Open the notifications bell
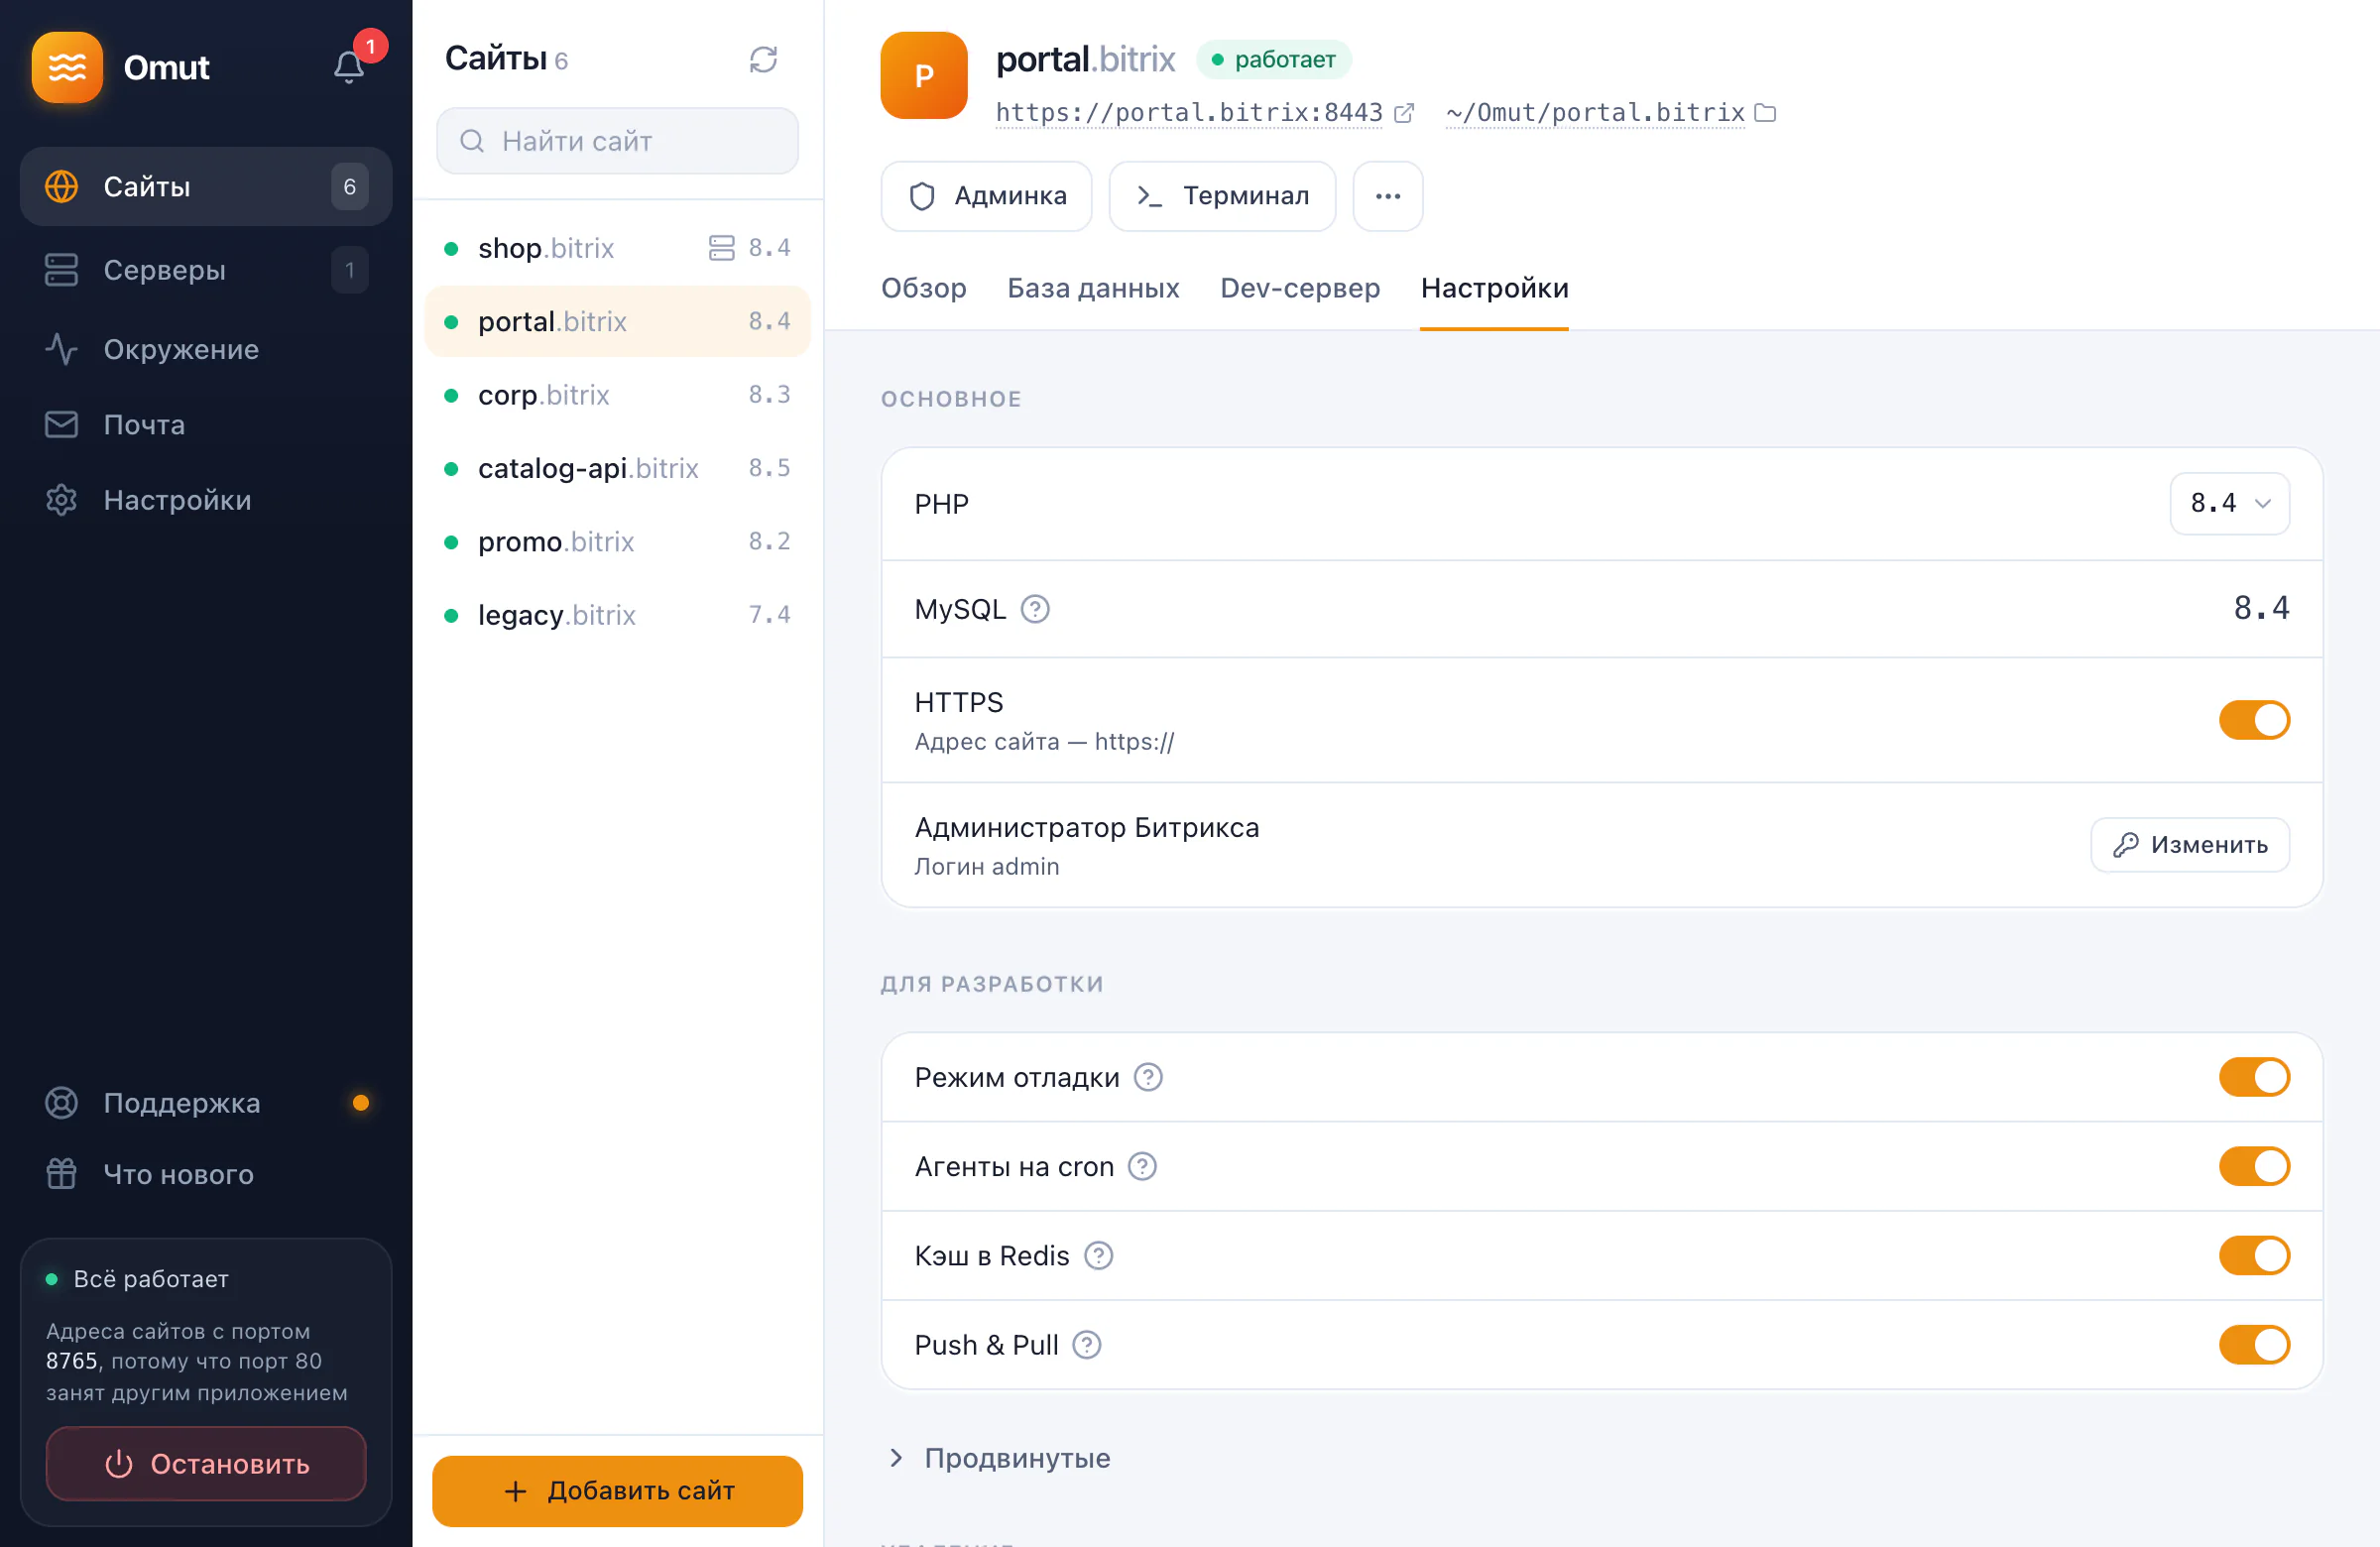The image size is (2380, 1547). (349, 67)
